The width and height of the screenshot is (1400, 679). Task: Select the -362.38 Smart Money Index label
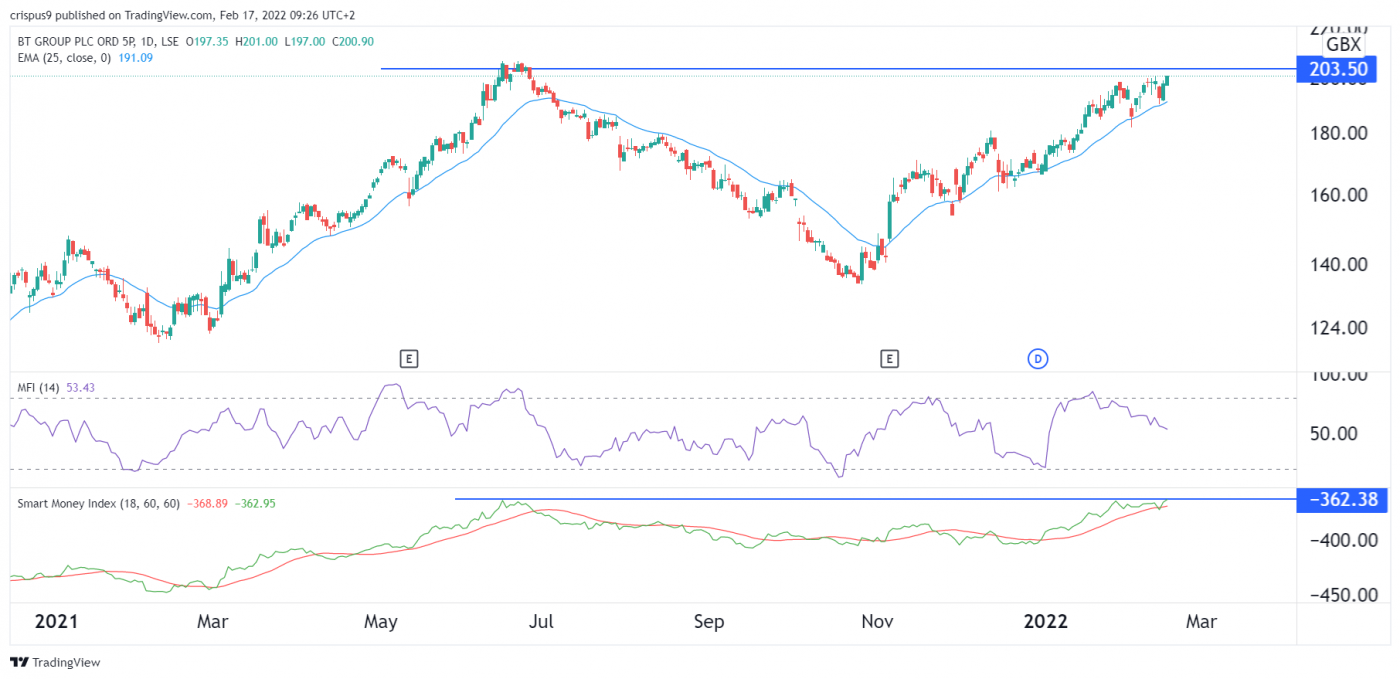coord(1343,499)
